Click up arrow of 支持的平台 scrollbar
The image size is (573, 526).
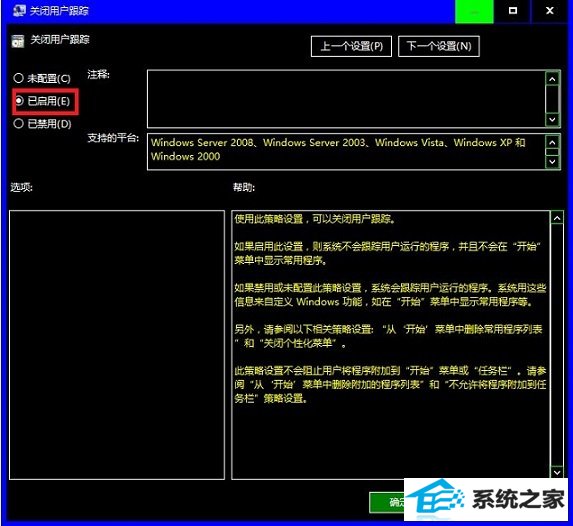(x=552, y=142)
